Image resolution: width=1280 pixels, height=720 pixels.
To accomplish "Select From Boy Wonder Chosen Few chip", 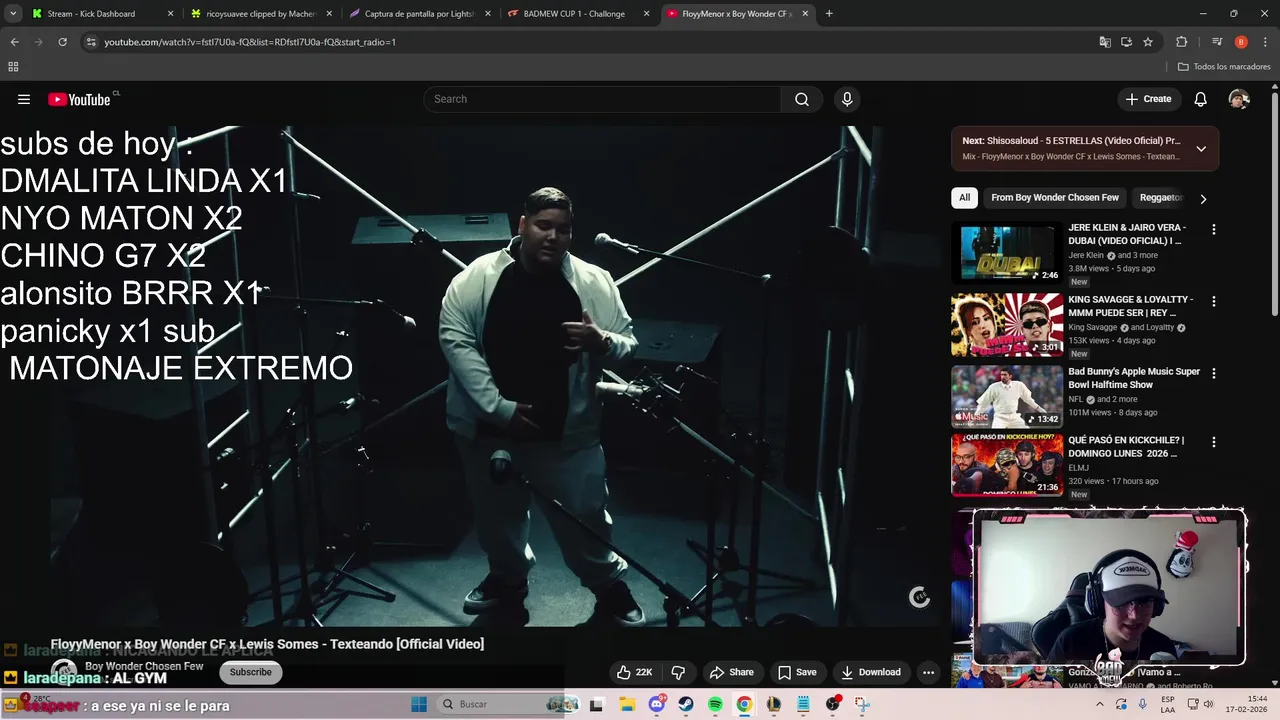I will pos(1055,198).
